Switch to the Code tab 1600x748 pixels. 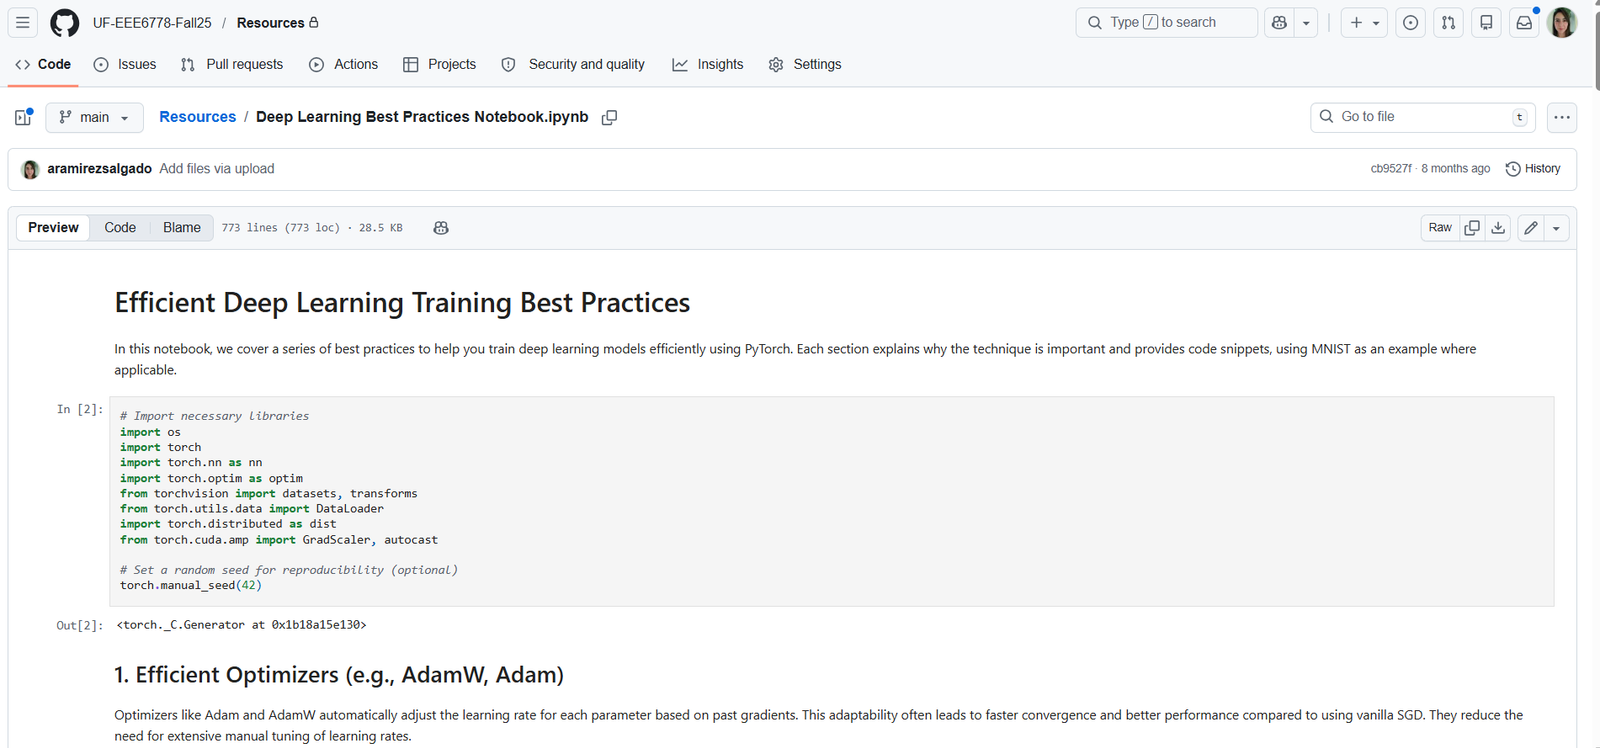pos(43,64)
